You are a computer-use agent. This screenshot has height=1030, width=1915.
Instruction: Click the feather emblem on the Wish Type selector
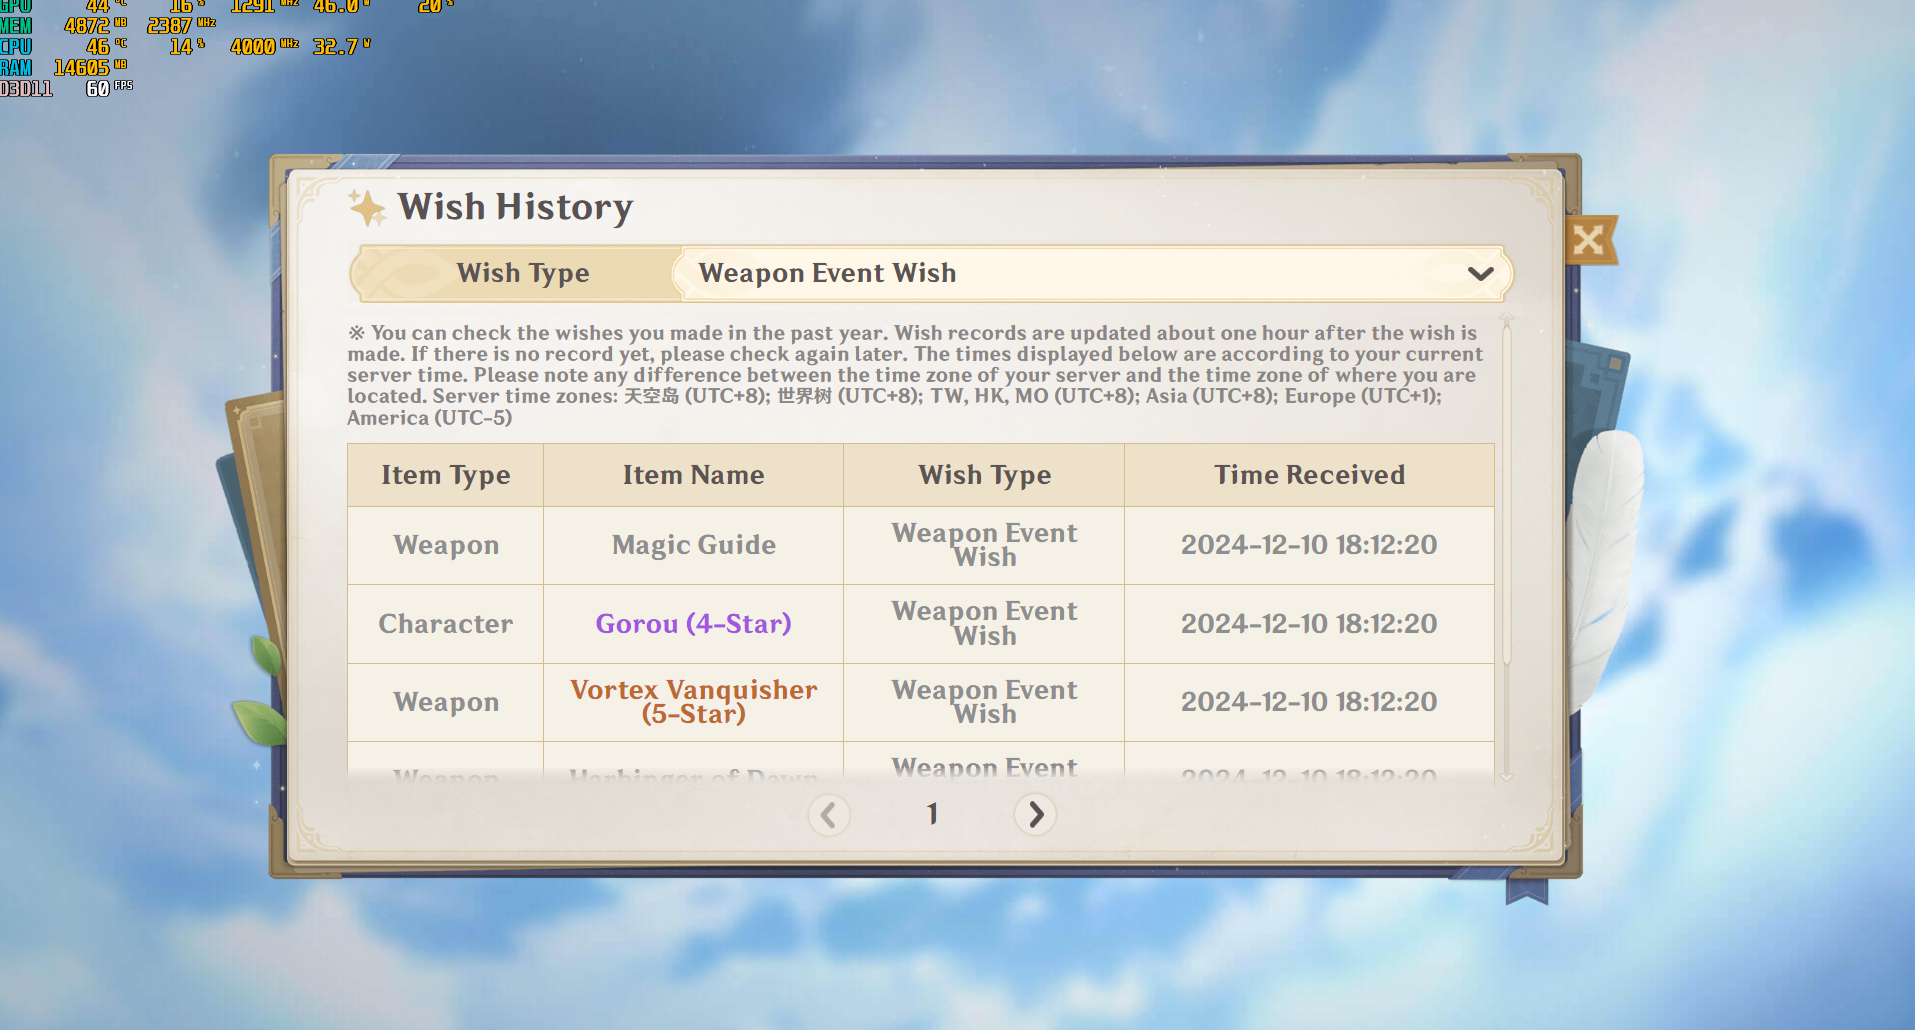click(403, 272)
